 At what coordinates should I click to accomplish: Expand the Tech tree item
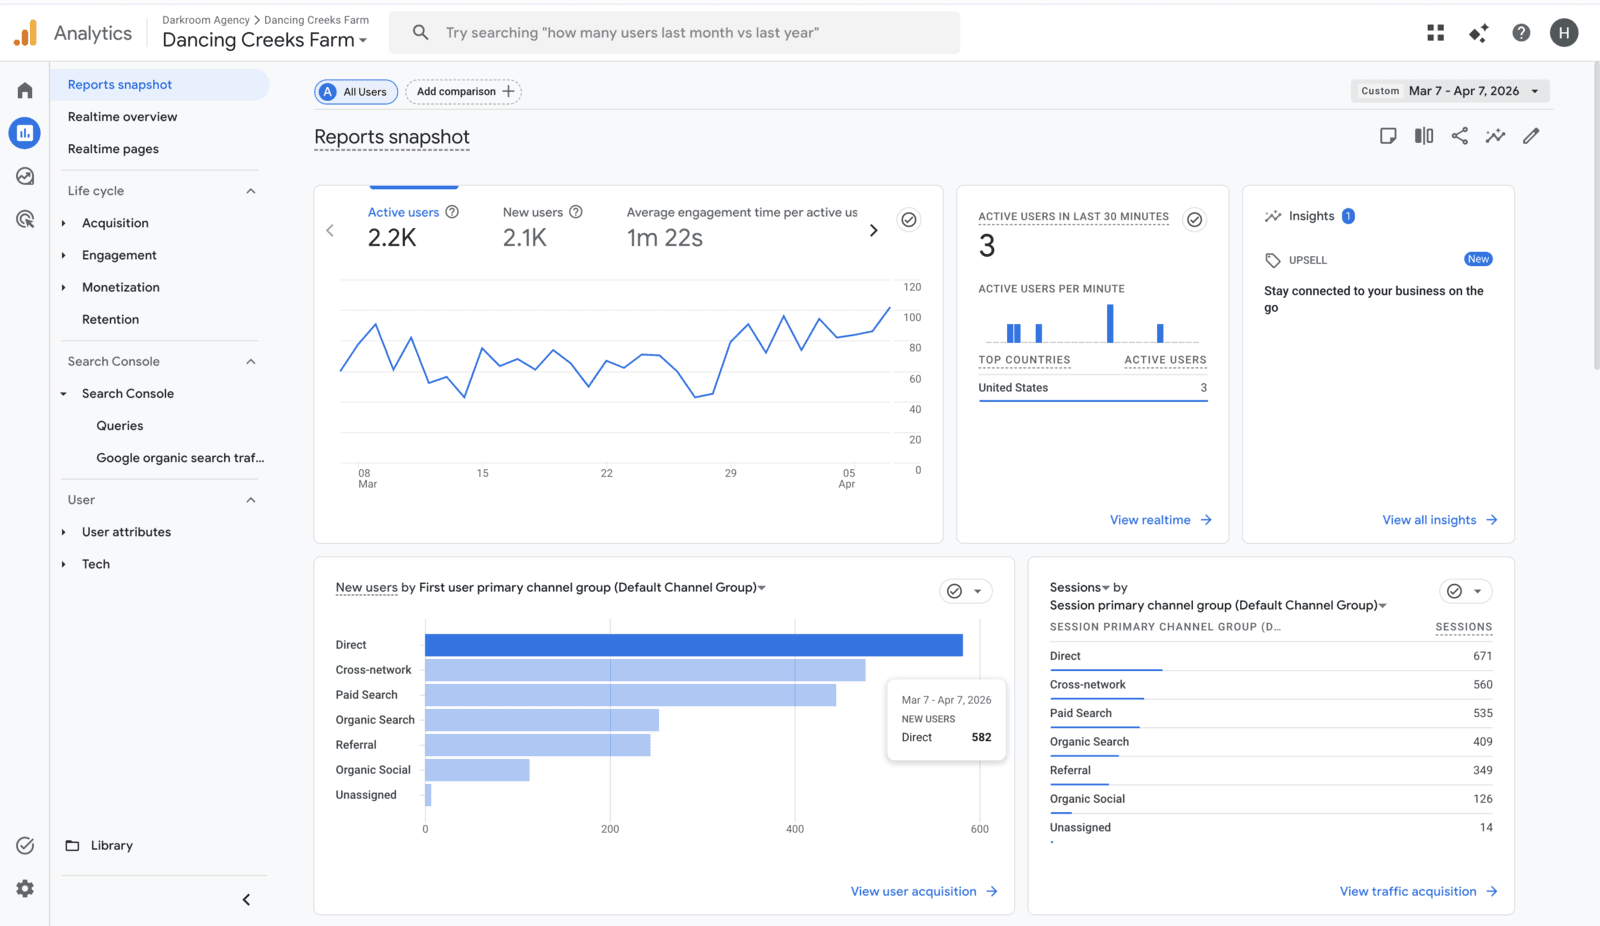[63, 564]
